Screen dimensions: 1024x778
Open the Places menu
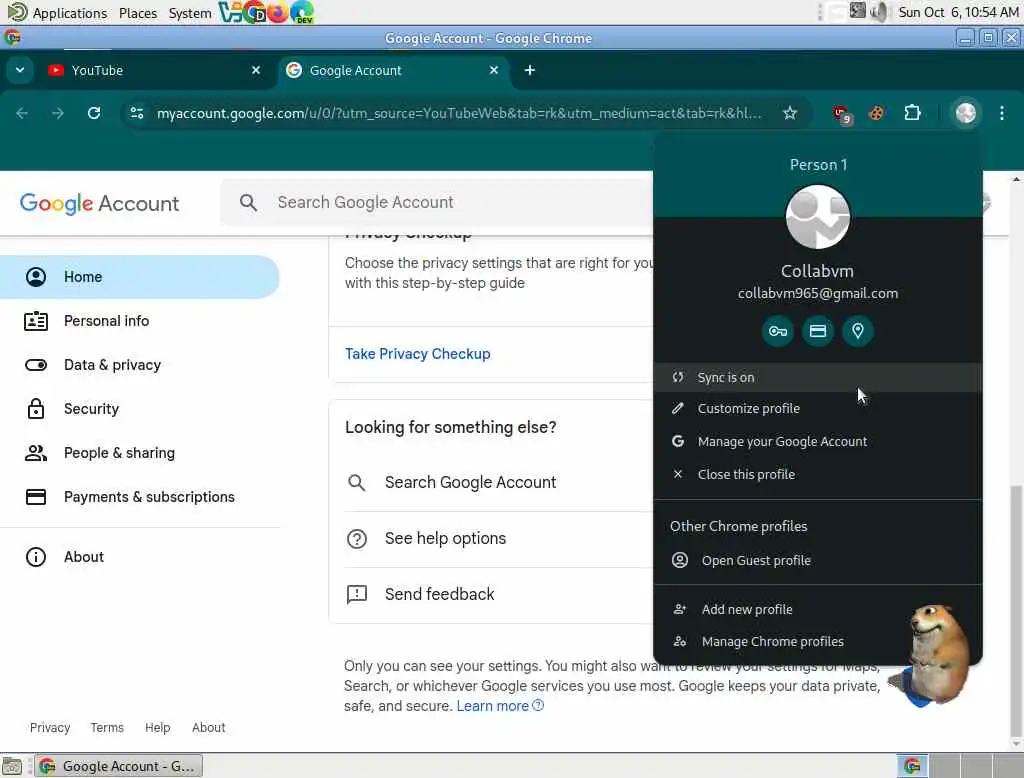click(x=138, y=12)
